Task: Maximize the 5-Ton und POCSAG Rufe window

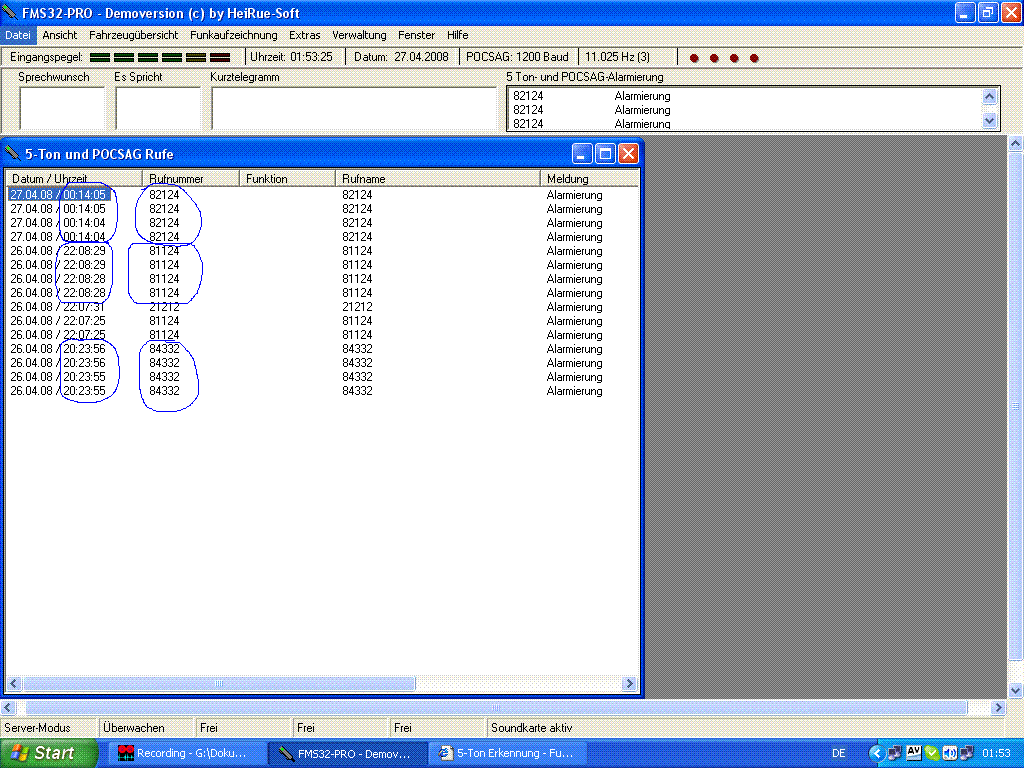Action: coord(605,154)
